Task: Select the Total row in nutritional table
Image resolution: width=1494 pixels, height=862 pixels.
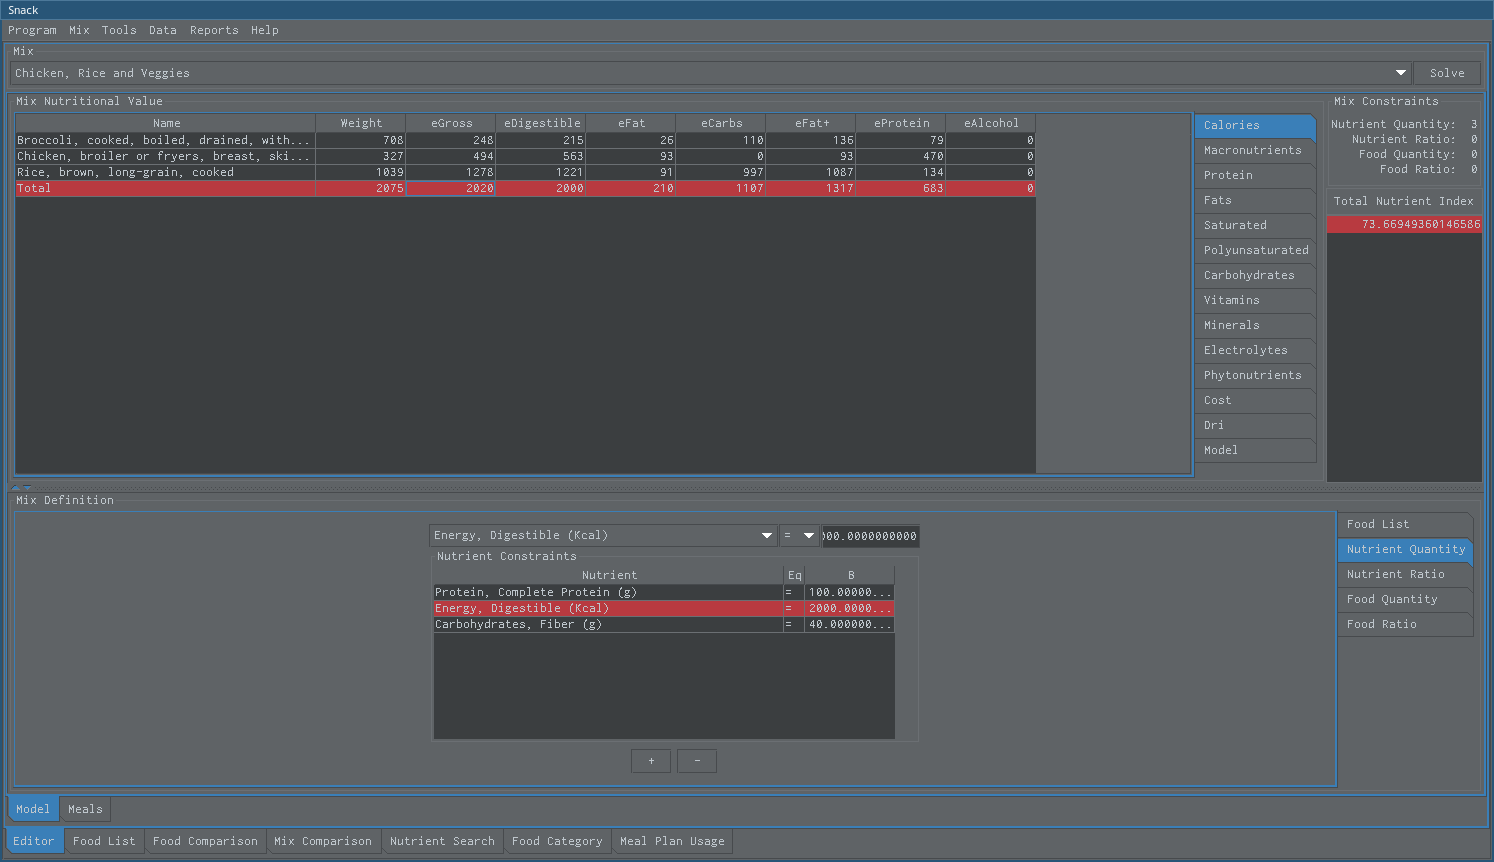Action: [x=525, y=188]
